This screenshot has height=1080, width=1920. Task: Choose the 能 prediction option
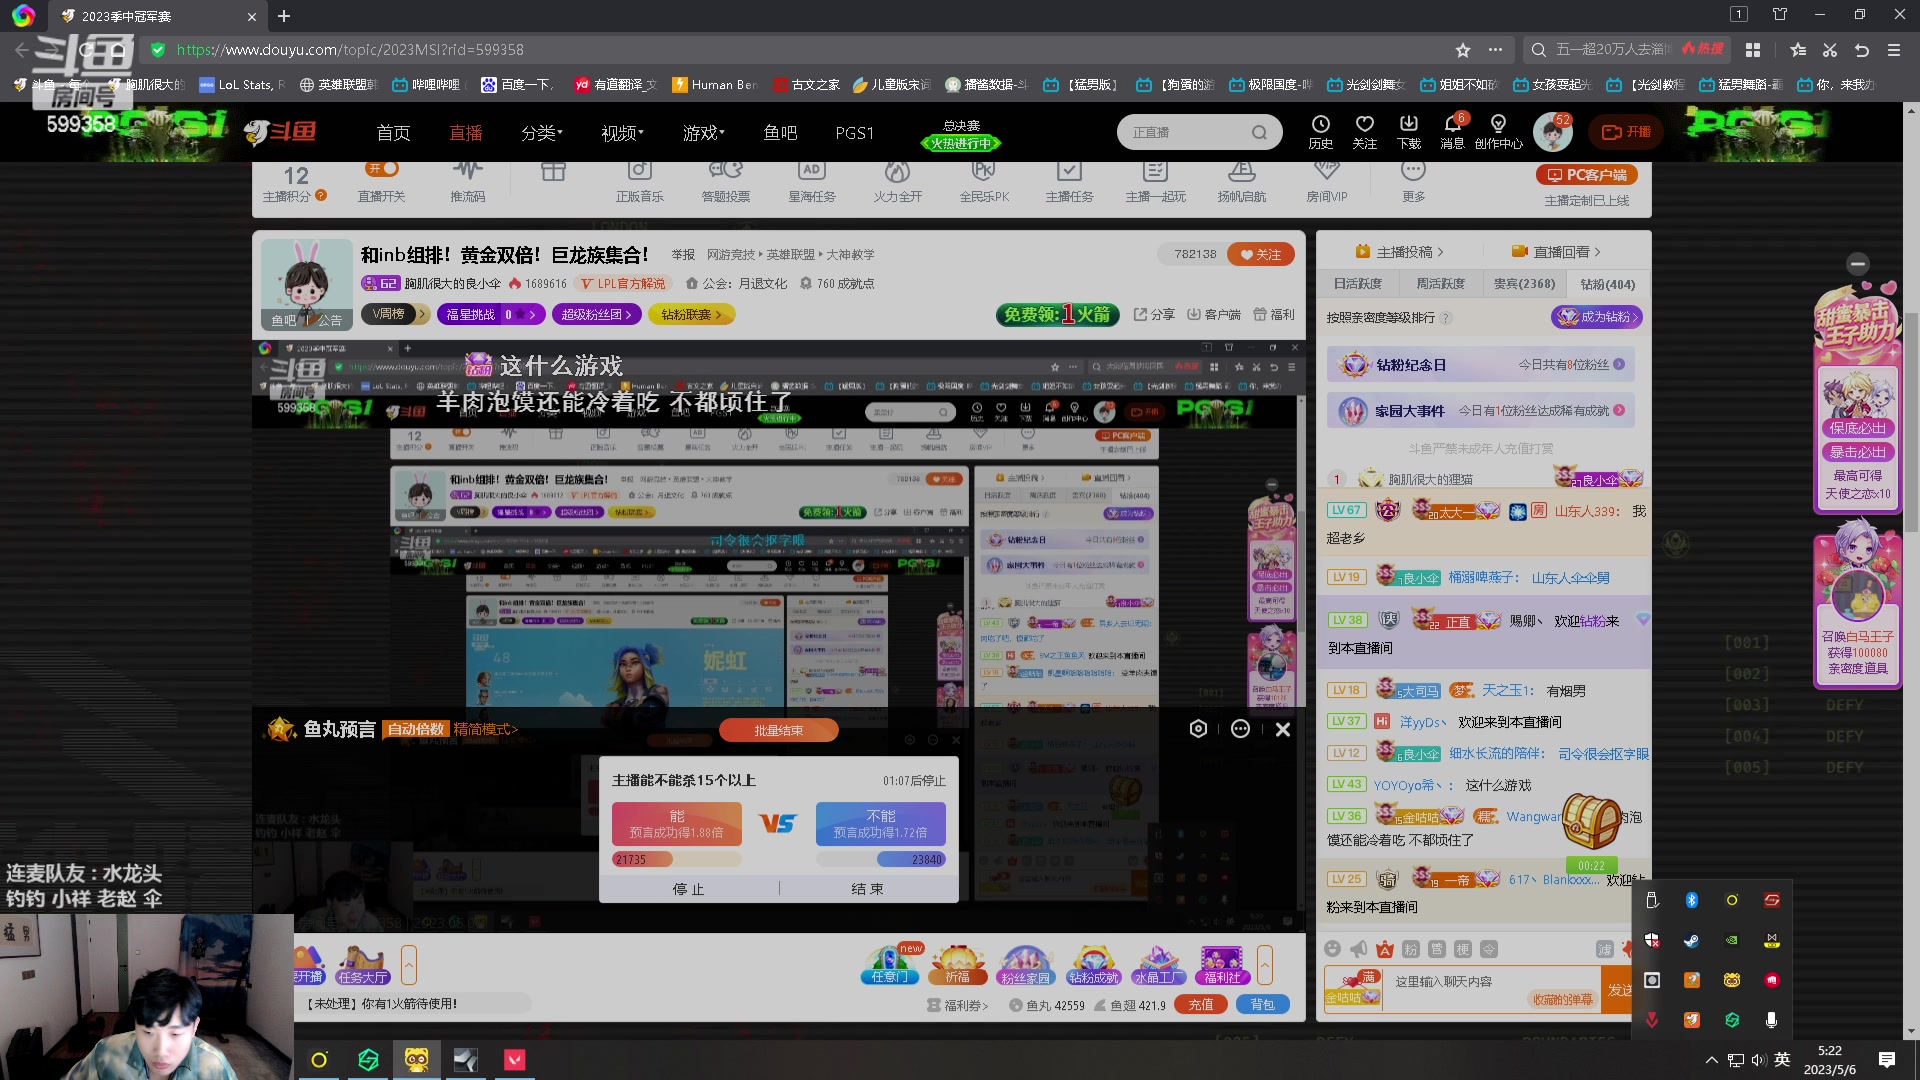pos(677,824)
